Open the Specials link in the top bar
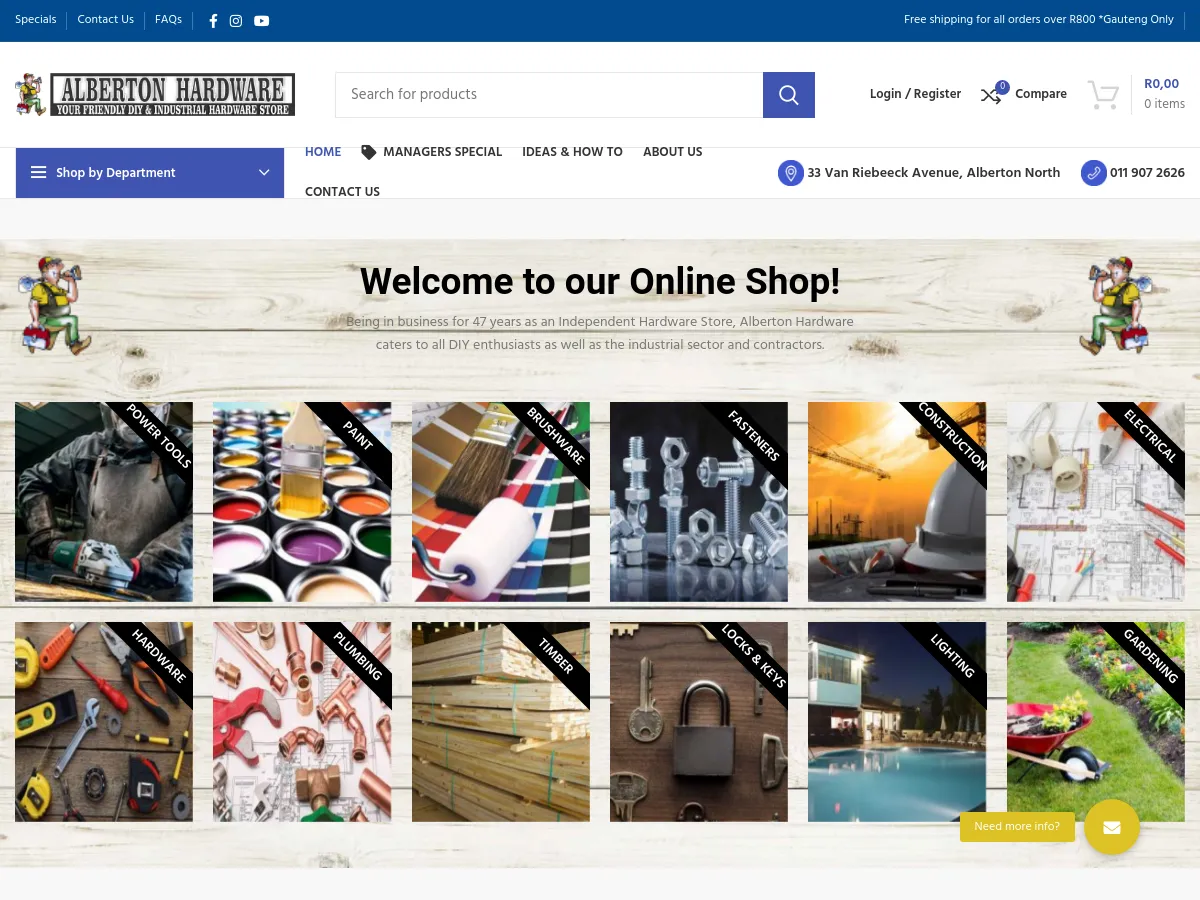The height and width of the screenshot is (900, 1200). click(x=35, y=20)
